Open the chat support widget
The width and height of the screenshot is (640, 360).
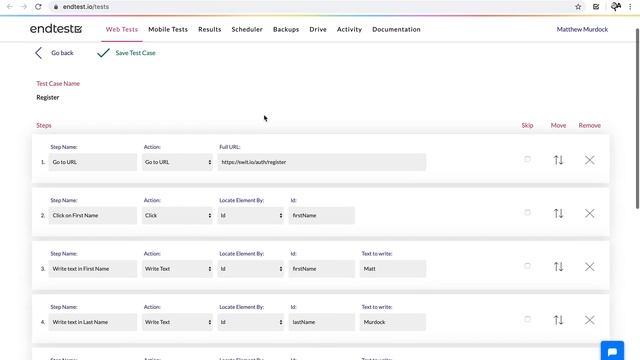point(612,351)
